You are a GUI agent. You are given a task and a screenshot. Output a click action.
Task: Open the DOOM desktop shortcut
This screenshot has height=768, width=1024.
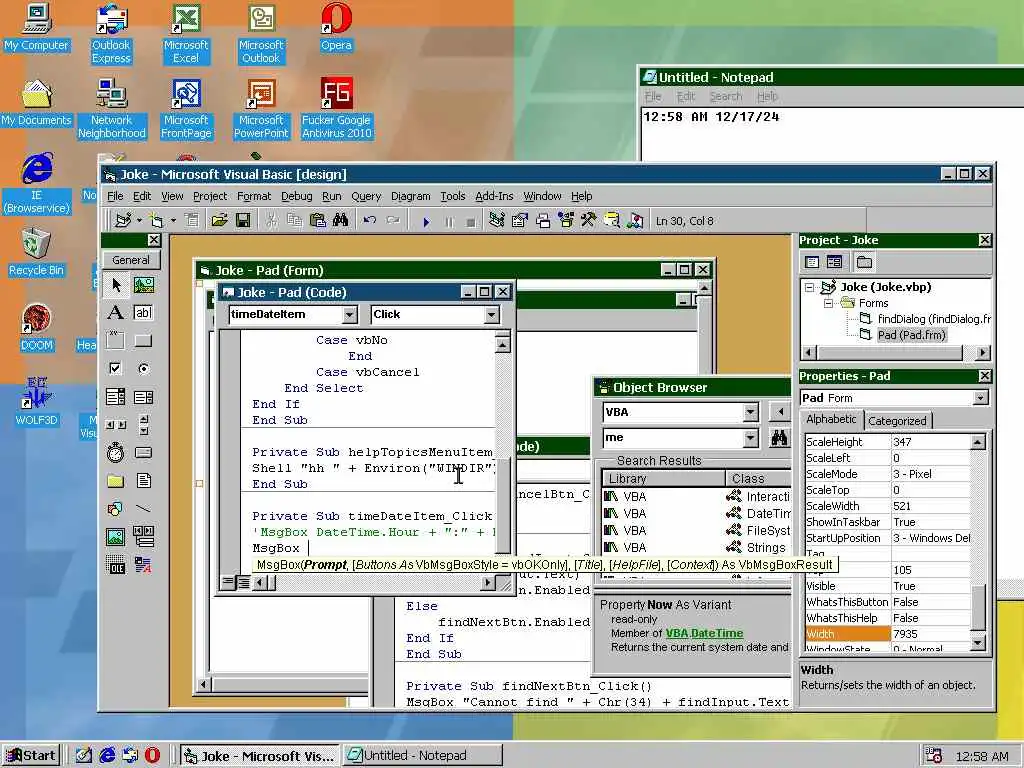(37, 327)
